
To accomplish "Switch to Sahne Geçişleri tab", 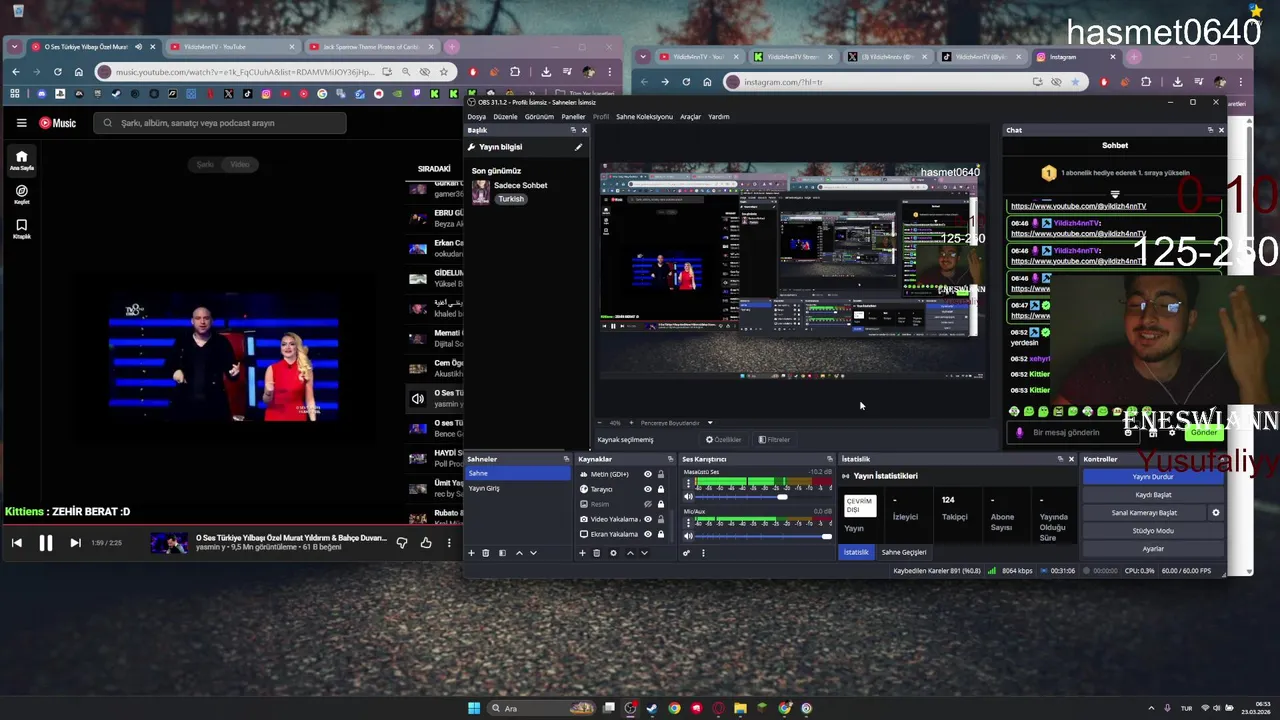I will point(904,552).
